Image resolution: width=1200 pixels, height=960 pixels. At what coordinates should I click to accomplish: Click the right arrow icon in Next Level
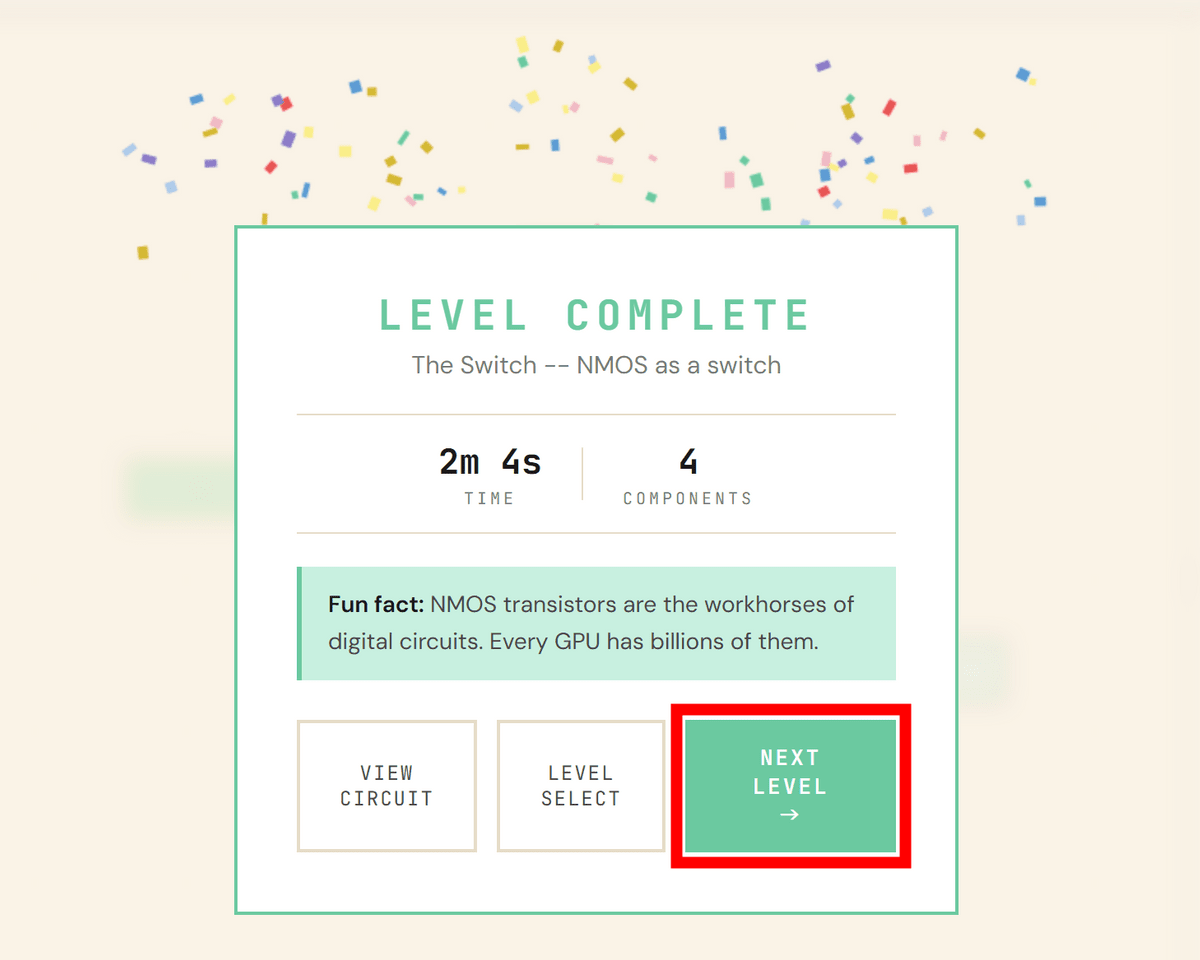(790, 815)
